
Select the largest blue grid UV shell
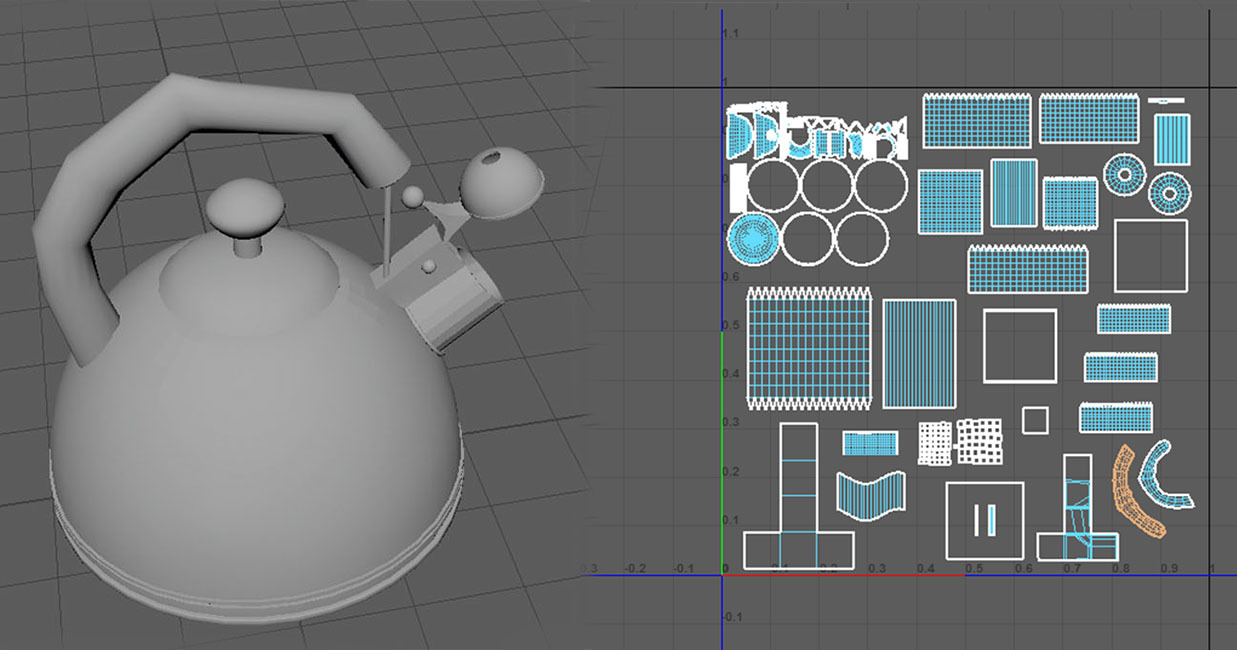809,349
